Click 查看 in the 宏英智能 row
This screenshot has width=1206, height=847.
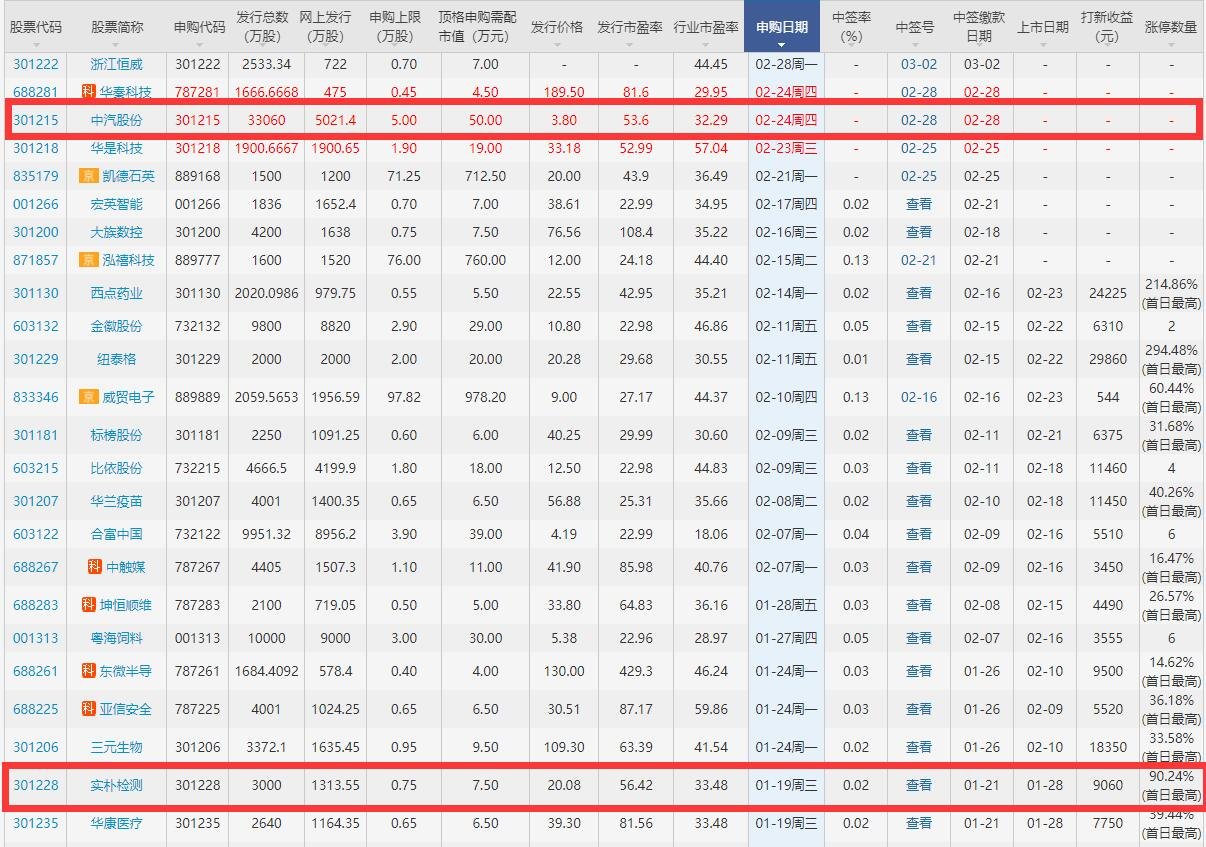[x=919, y=204]
